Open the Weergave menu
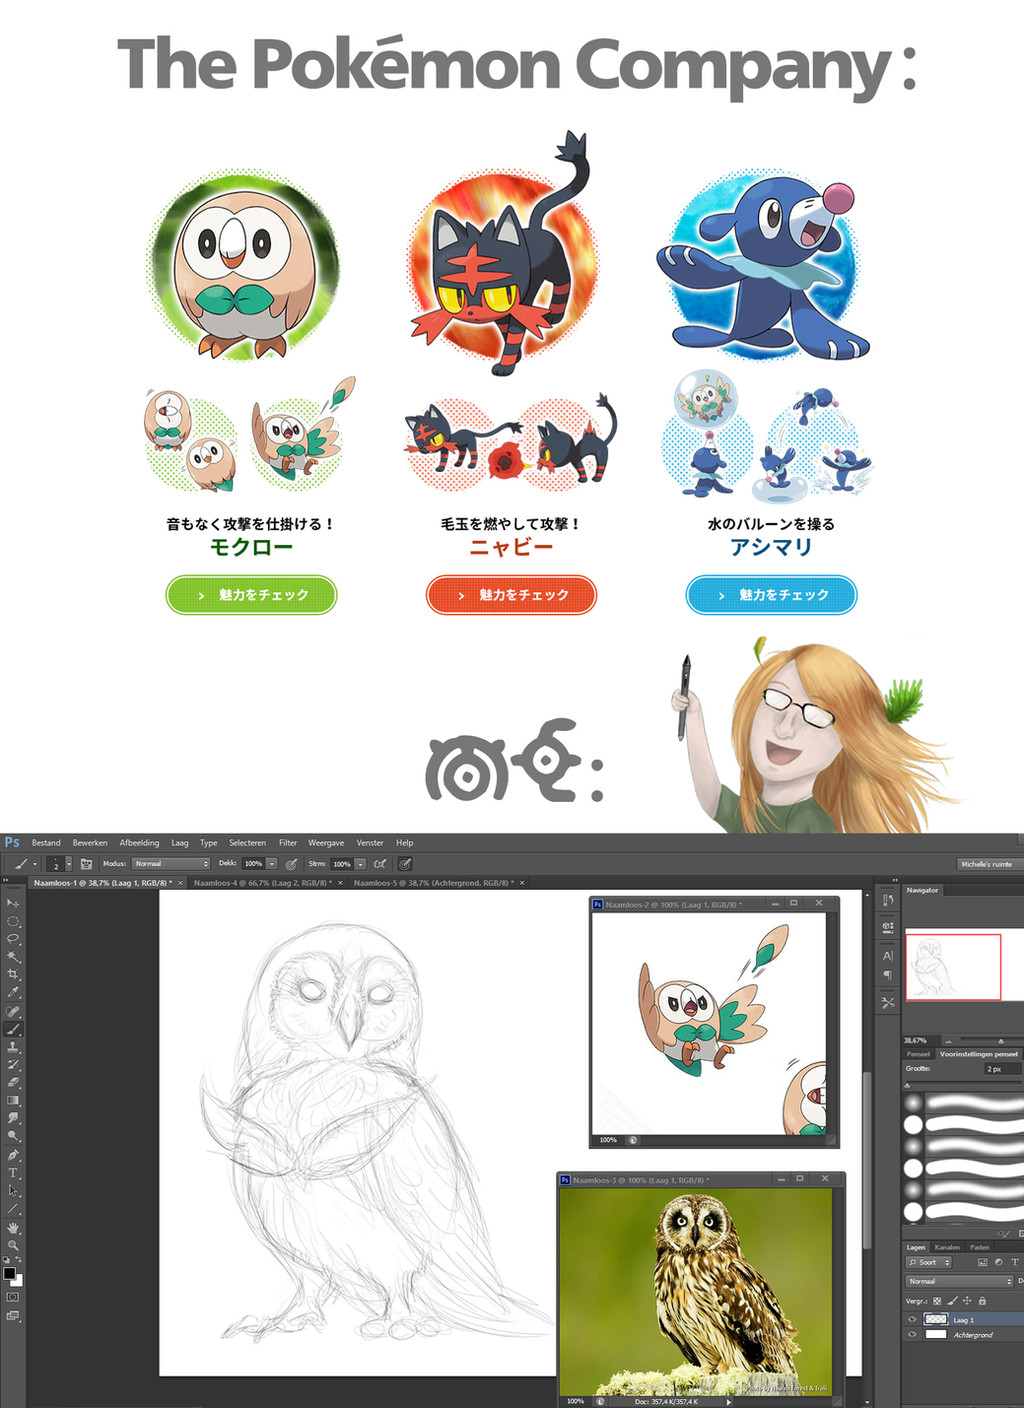 pyautogui.click(x=326, y=843)
